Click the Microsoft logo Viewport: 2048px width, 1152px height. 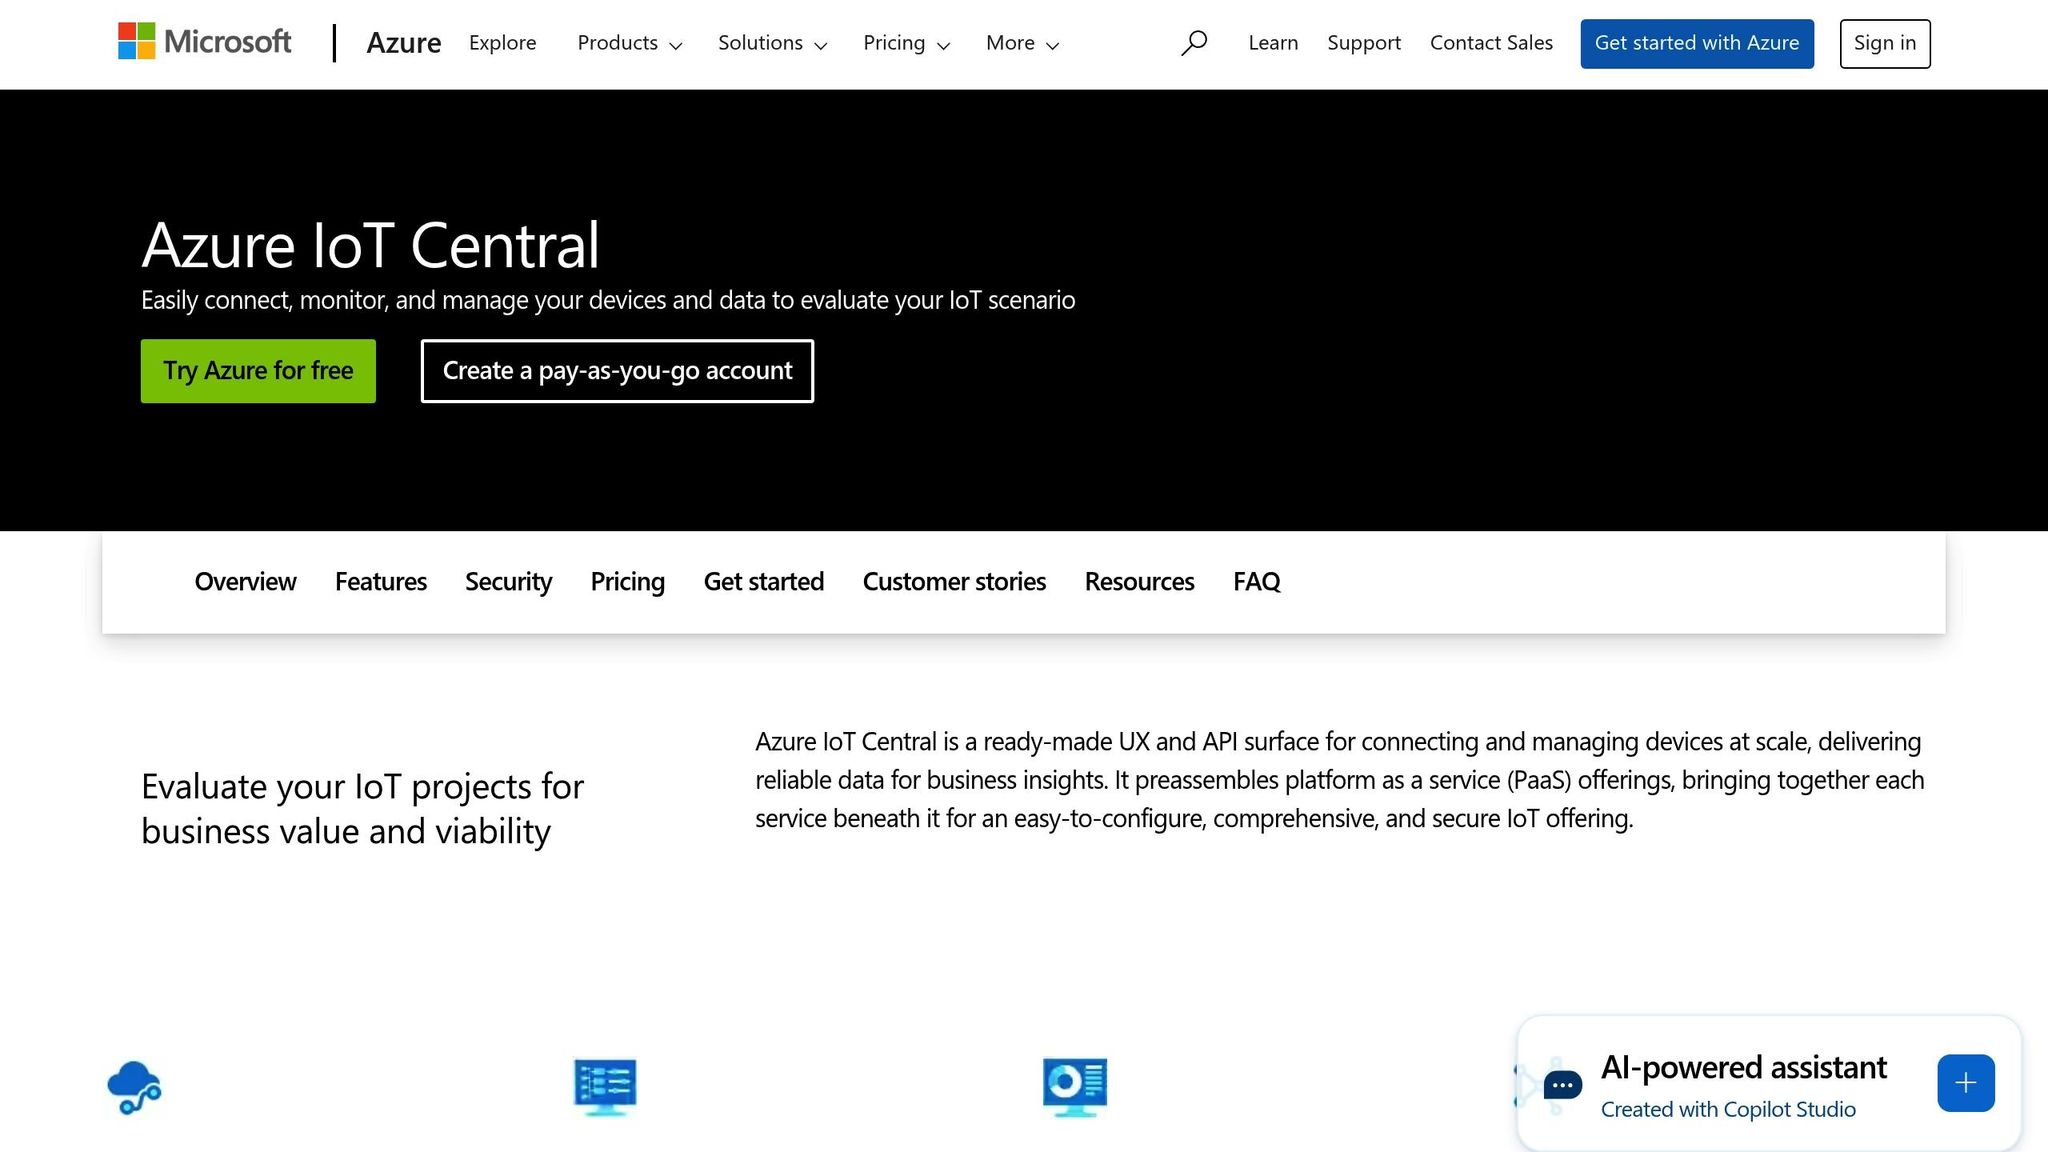pos(205,42)
